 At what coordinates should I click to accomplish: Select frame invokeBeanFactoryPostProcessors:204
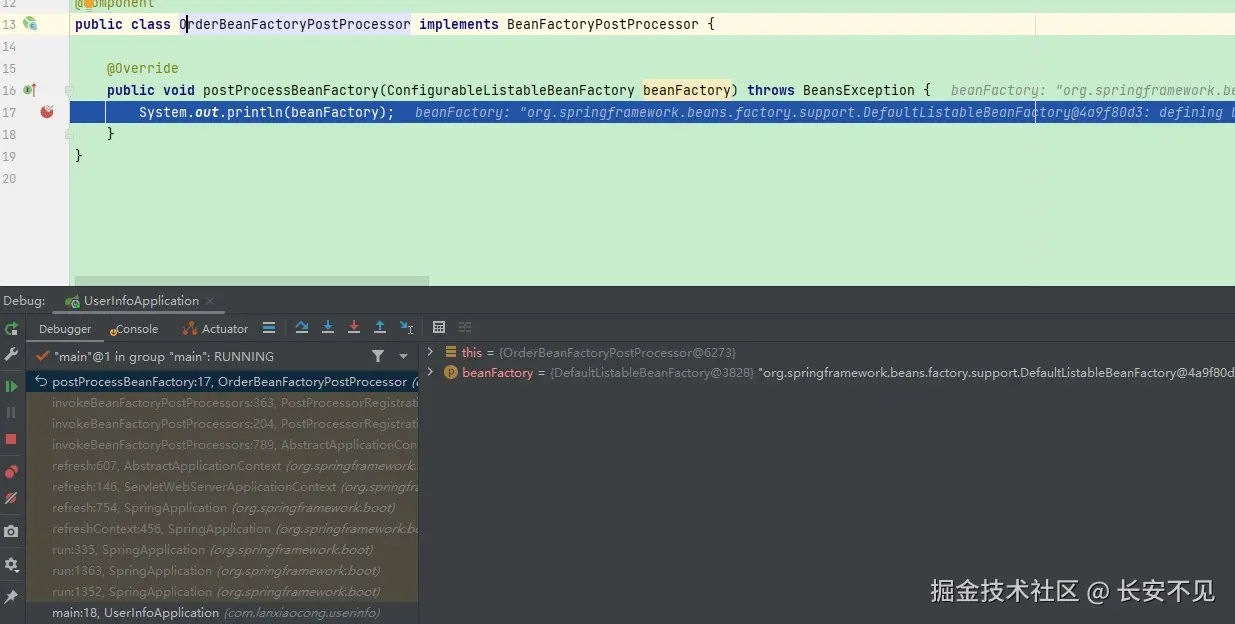[224, 424]
